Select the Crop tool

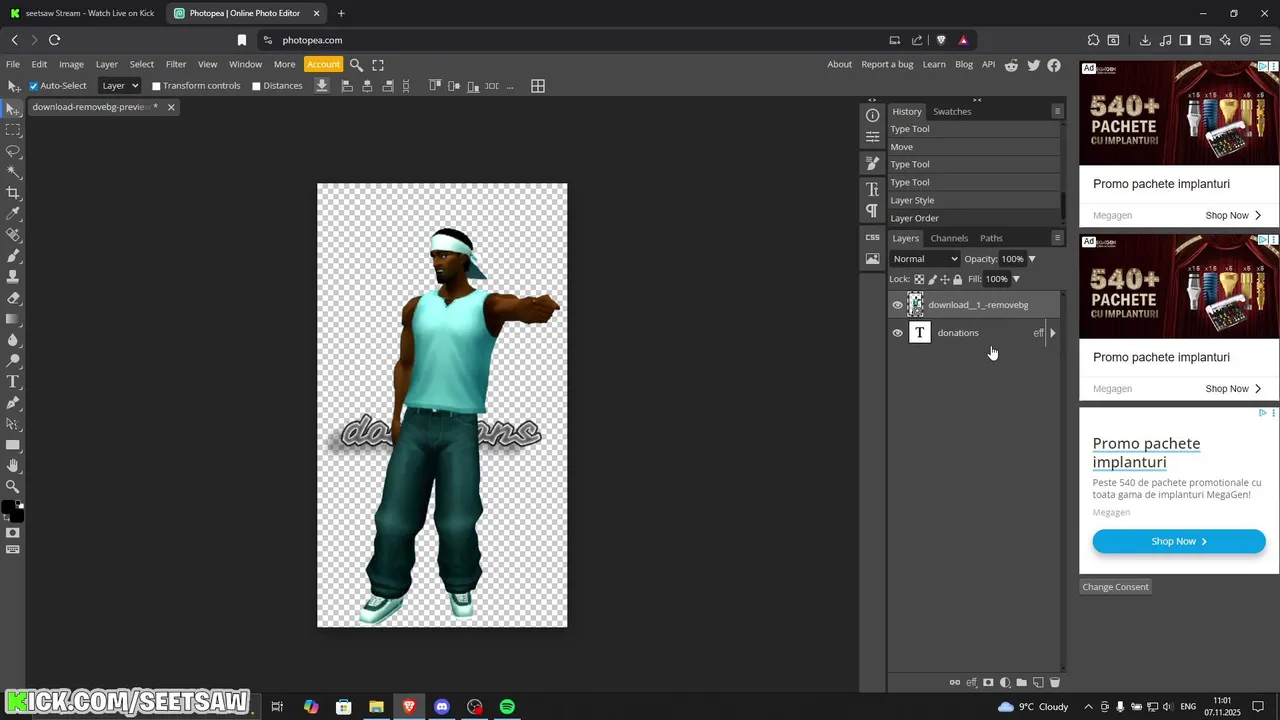click(x=13, y=193)
